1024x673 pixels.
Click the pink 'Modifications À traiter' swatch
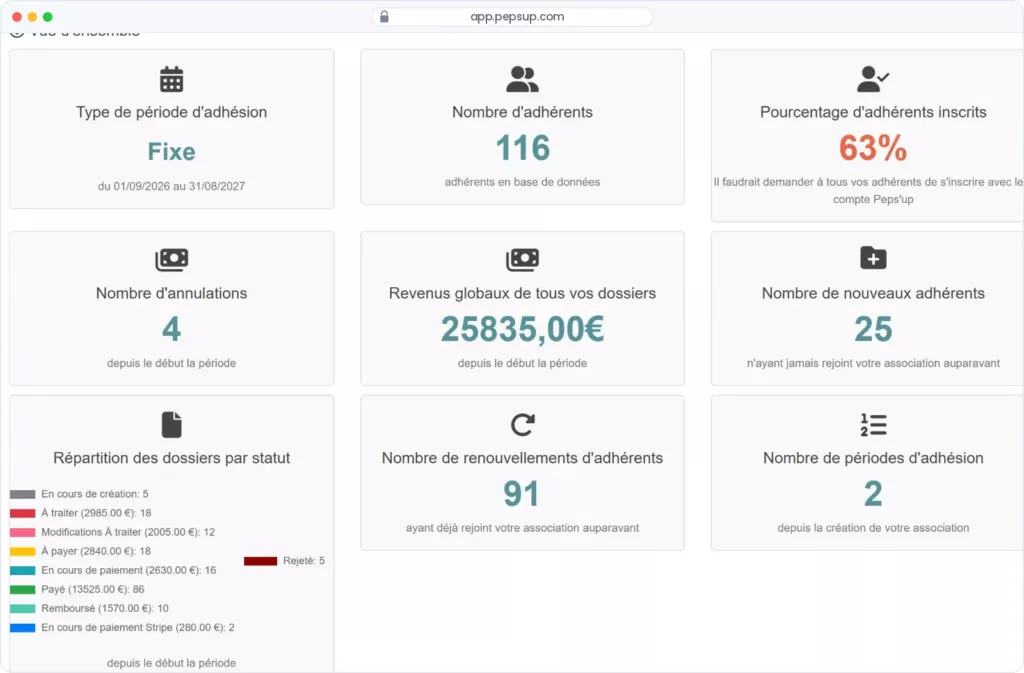click(x=23, y=532)
